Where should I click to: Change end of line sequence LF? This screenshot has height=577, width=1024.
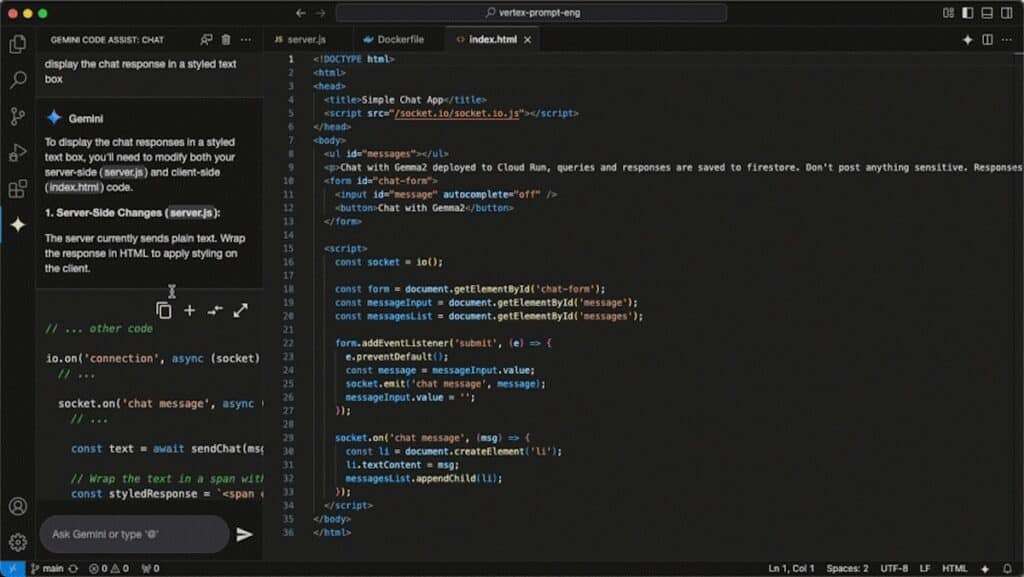coord(925,569)
